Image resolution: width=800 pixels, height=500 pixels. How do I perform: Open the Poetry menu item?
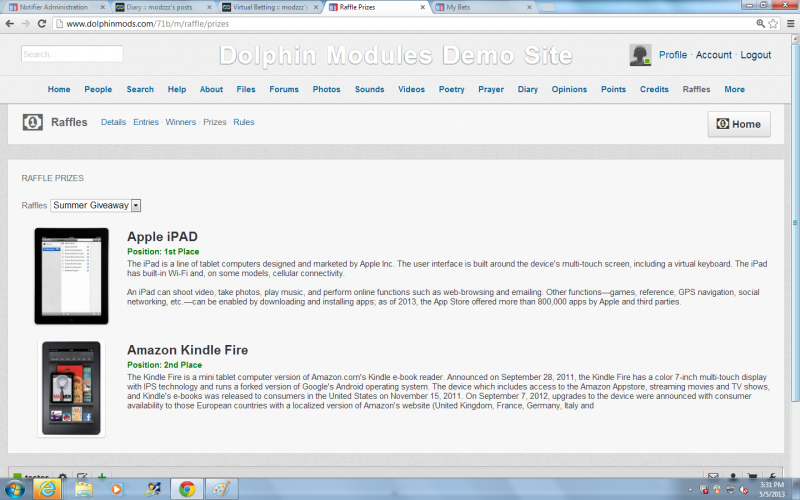(452, 89)
